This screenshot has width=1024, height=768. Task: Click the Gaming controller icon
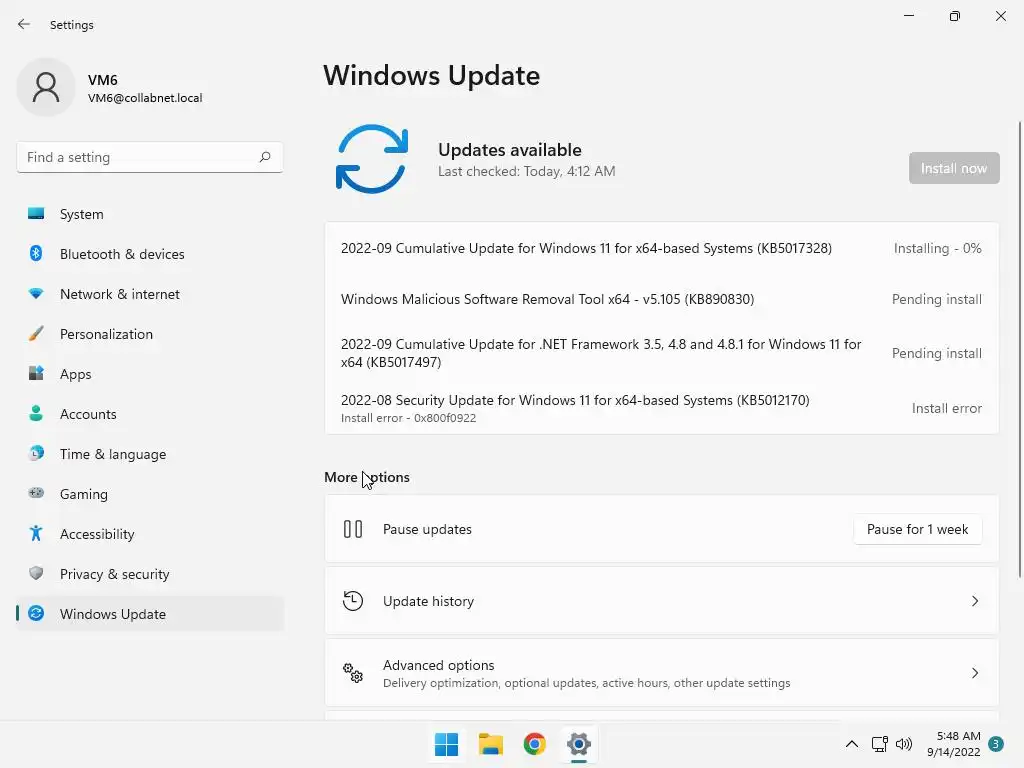tap(36, 493)
